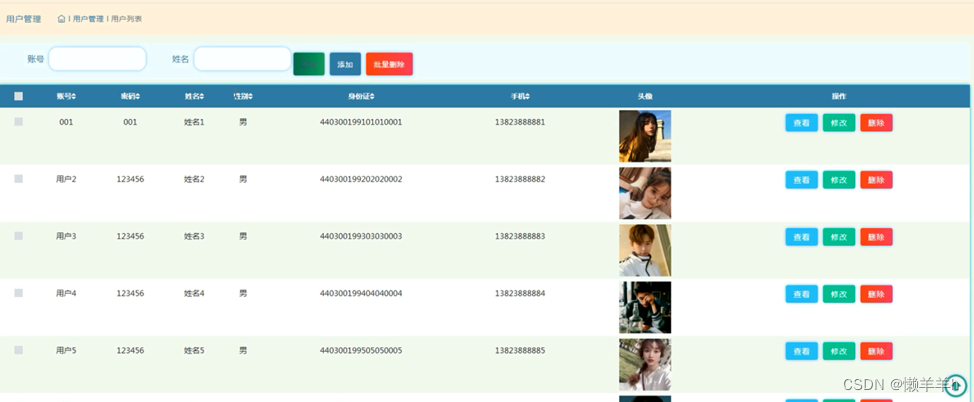974x402 pixels.
Task: Sort by 密码 column arrow
Action: pyautogui.click(x=138, y=96)
